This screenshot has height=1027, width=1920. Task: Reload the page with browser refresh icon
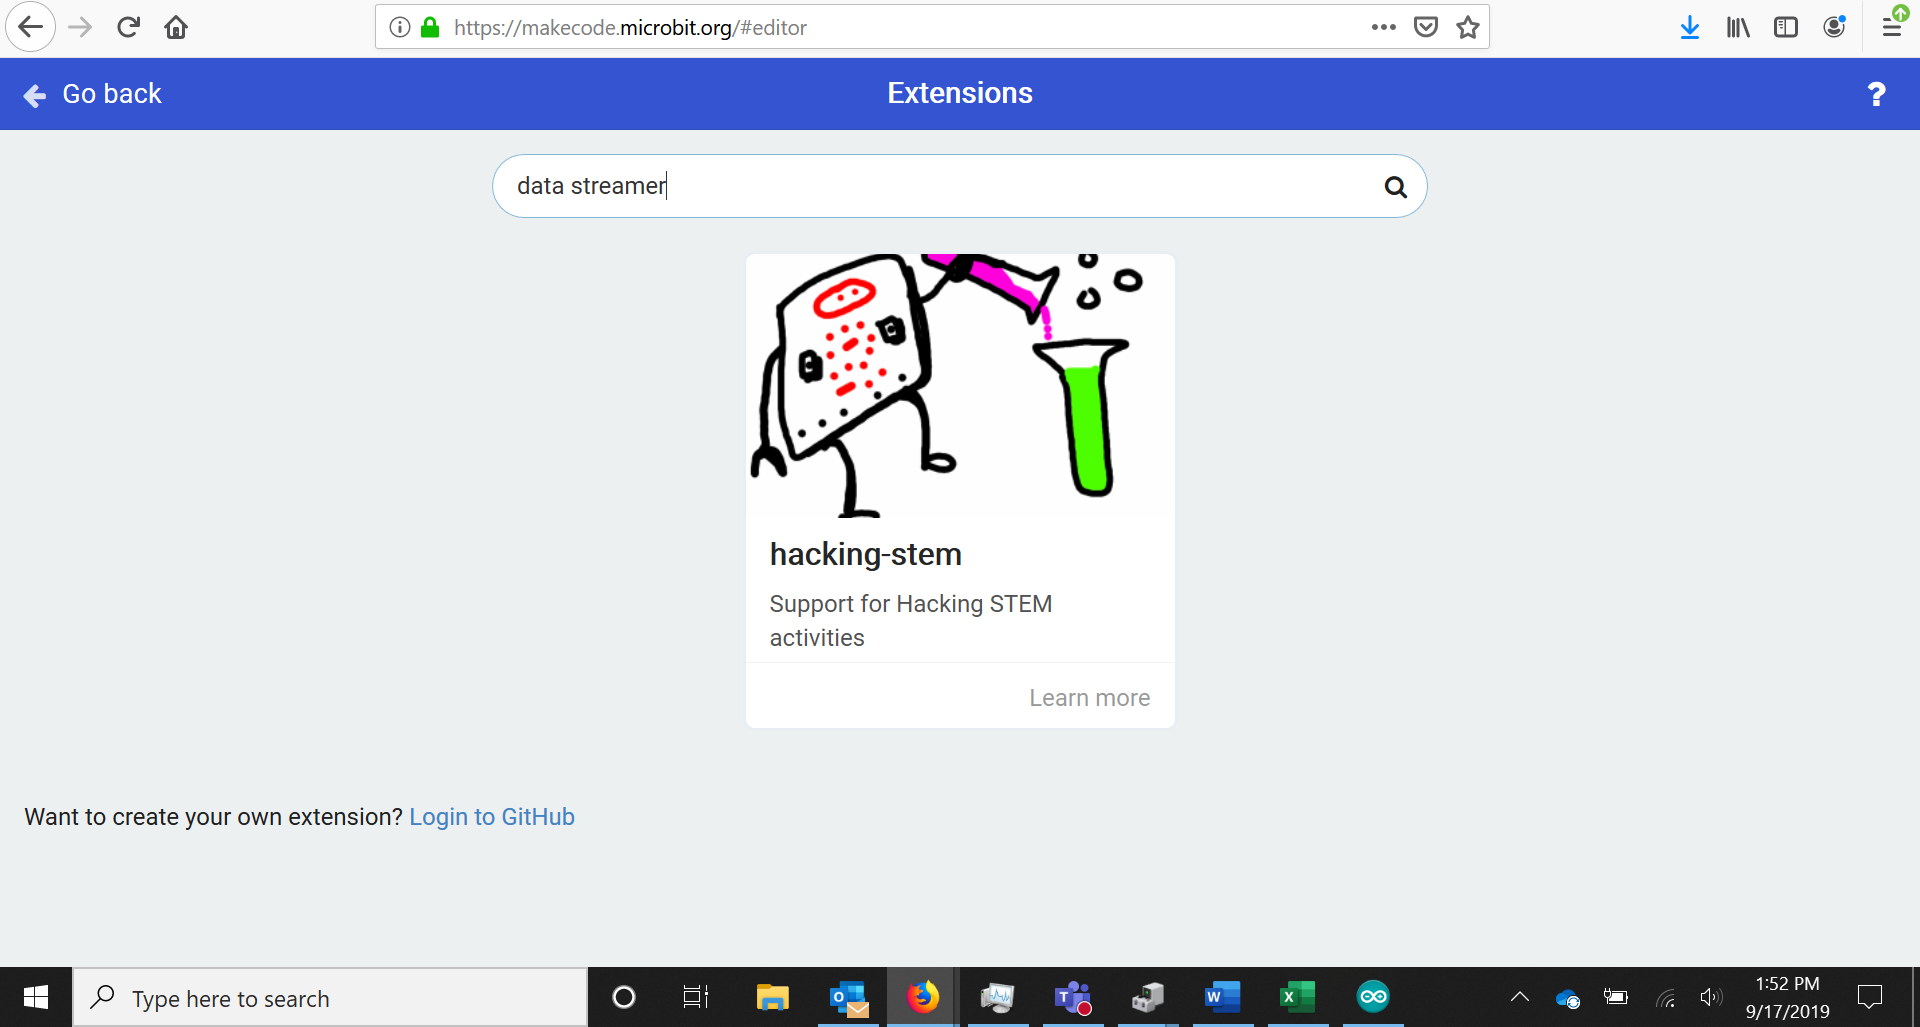[x=128, y=27]
